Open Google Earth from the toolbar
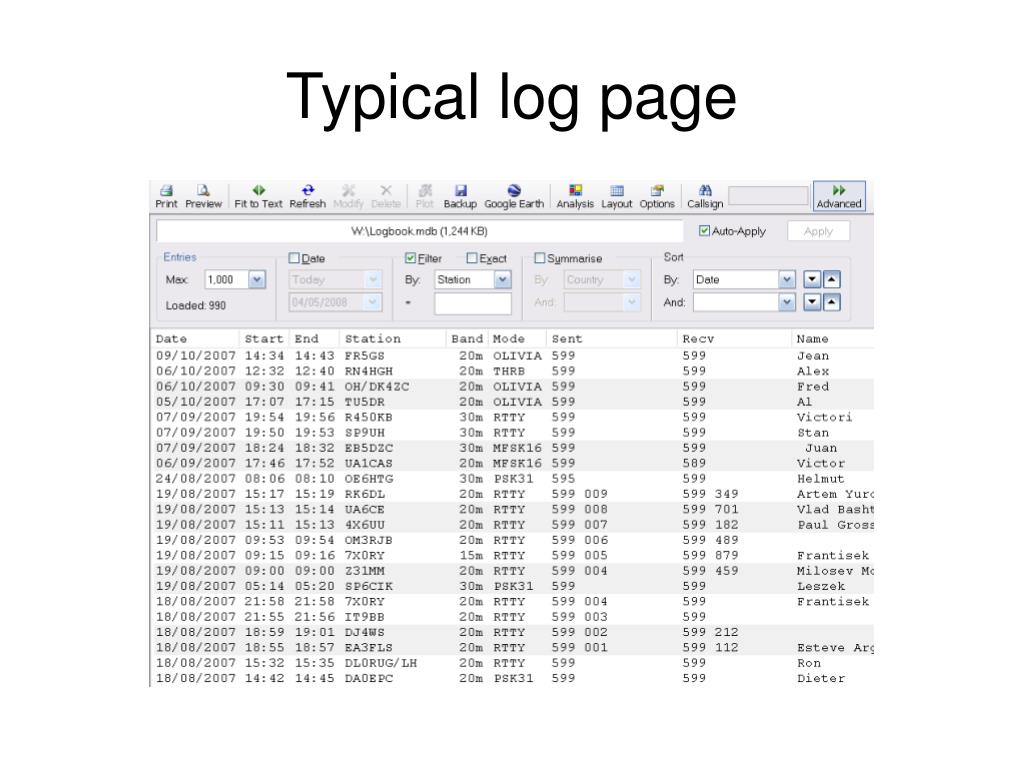The image size is (1024, 768). tap(514, 197)
